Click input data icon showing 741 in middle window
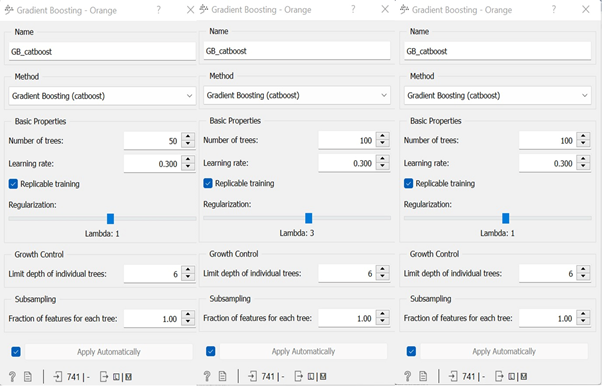602x386 pixels. [252, 376]
